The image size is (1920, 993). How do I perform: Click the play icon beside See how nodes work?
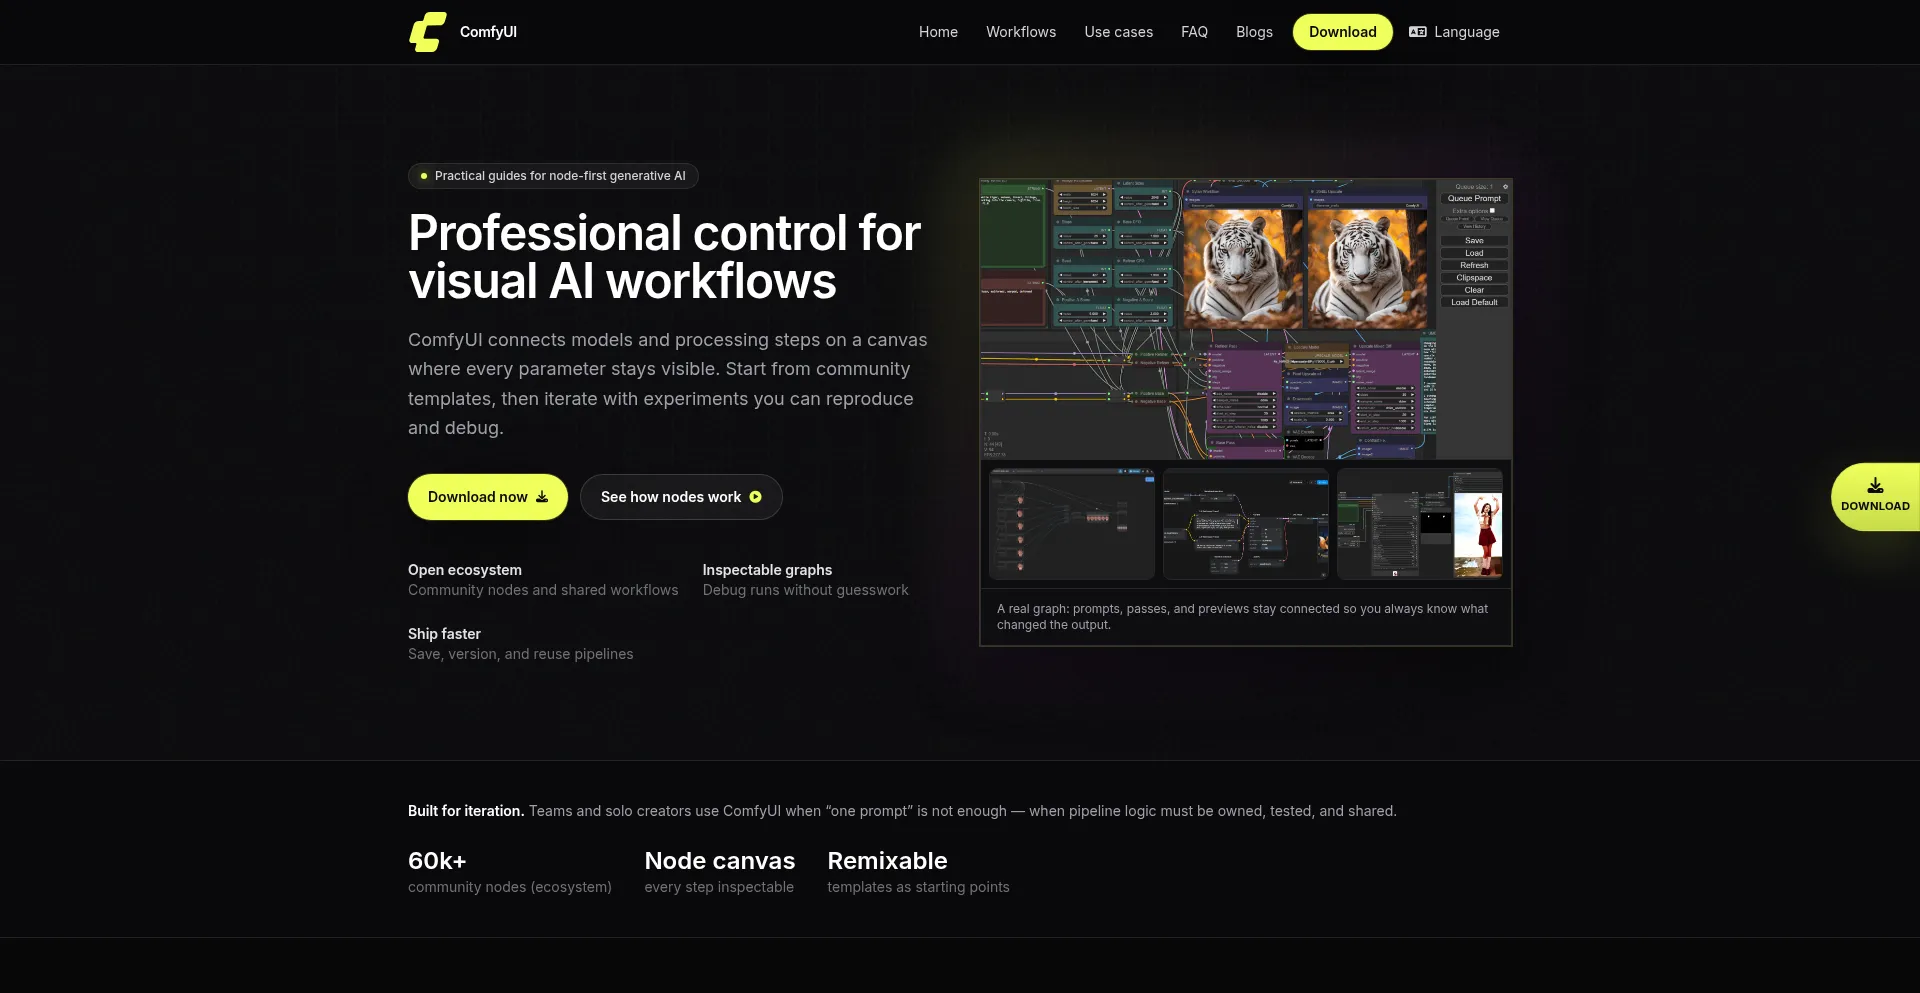(x=755, y=497)
